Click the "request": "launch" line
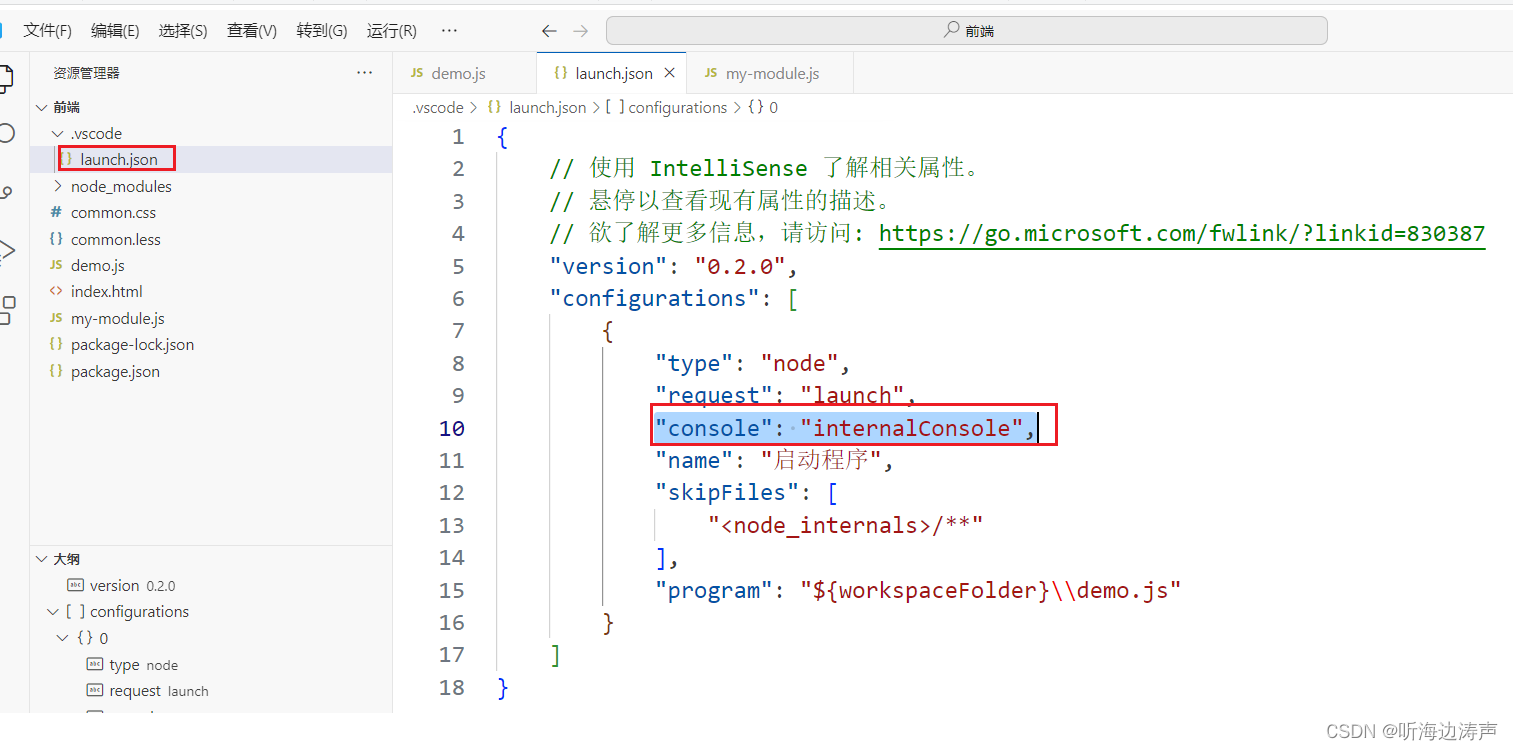1513x750 pixels. pos(786,395)
